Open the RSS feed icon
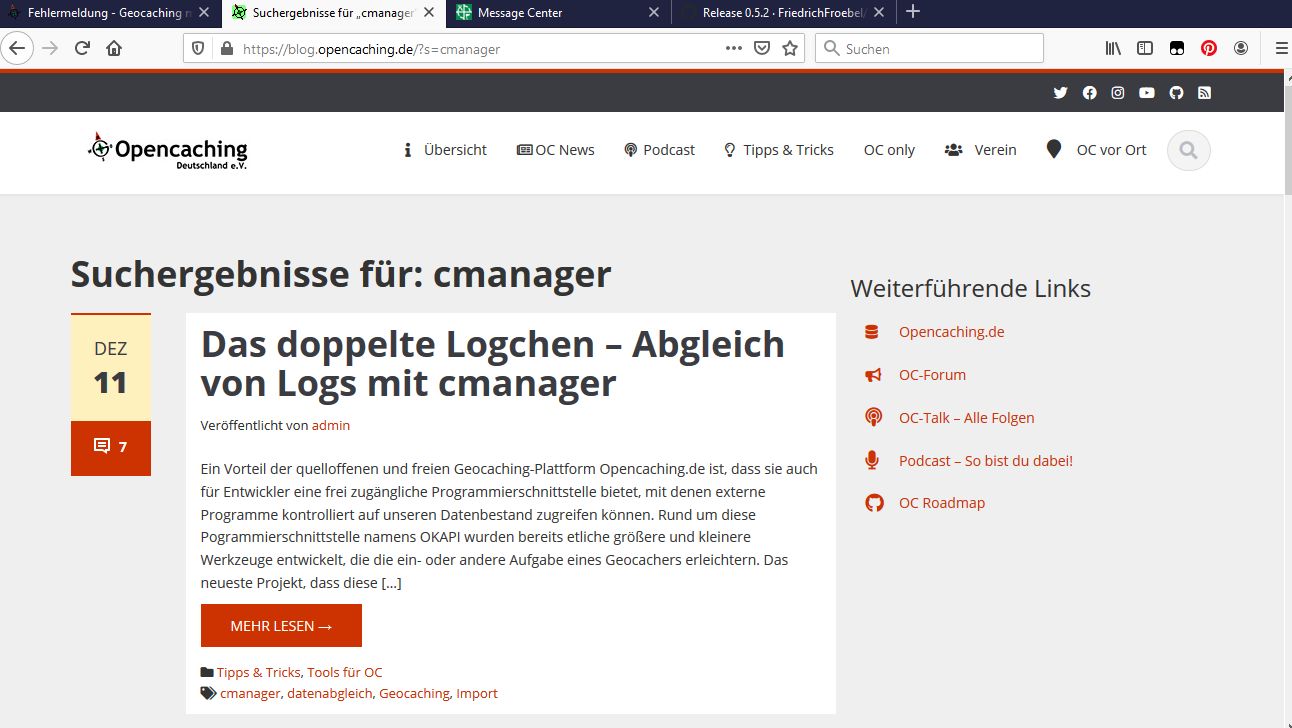 click(1205, 93)
